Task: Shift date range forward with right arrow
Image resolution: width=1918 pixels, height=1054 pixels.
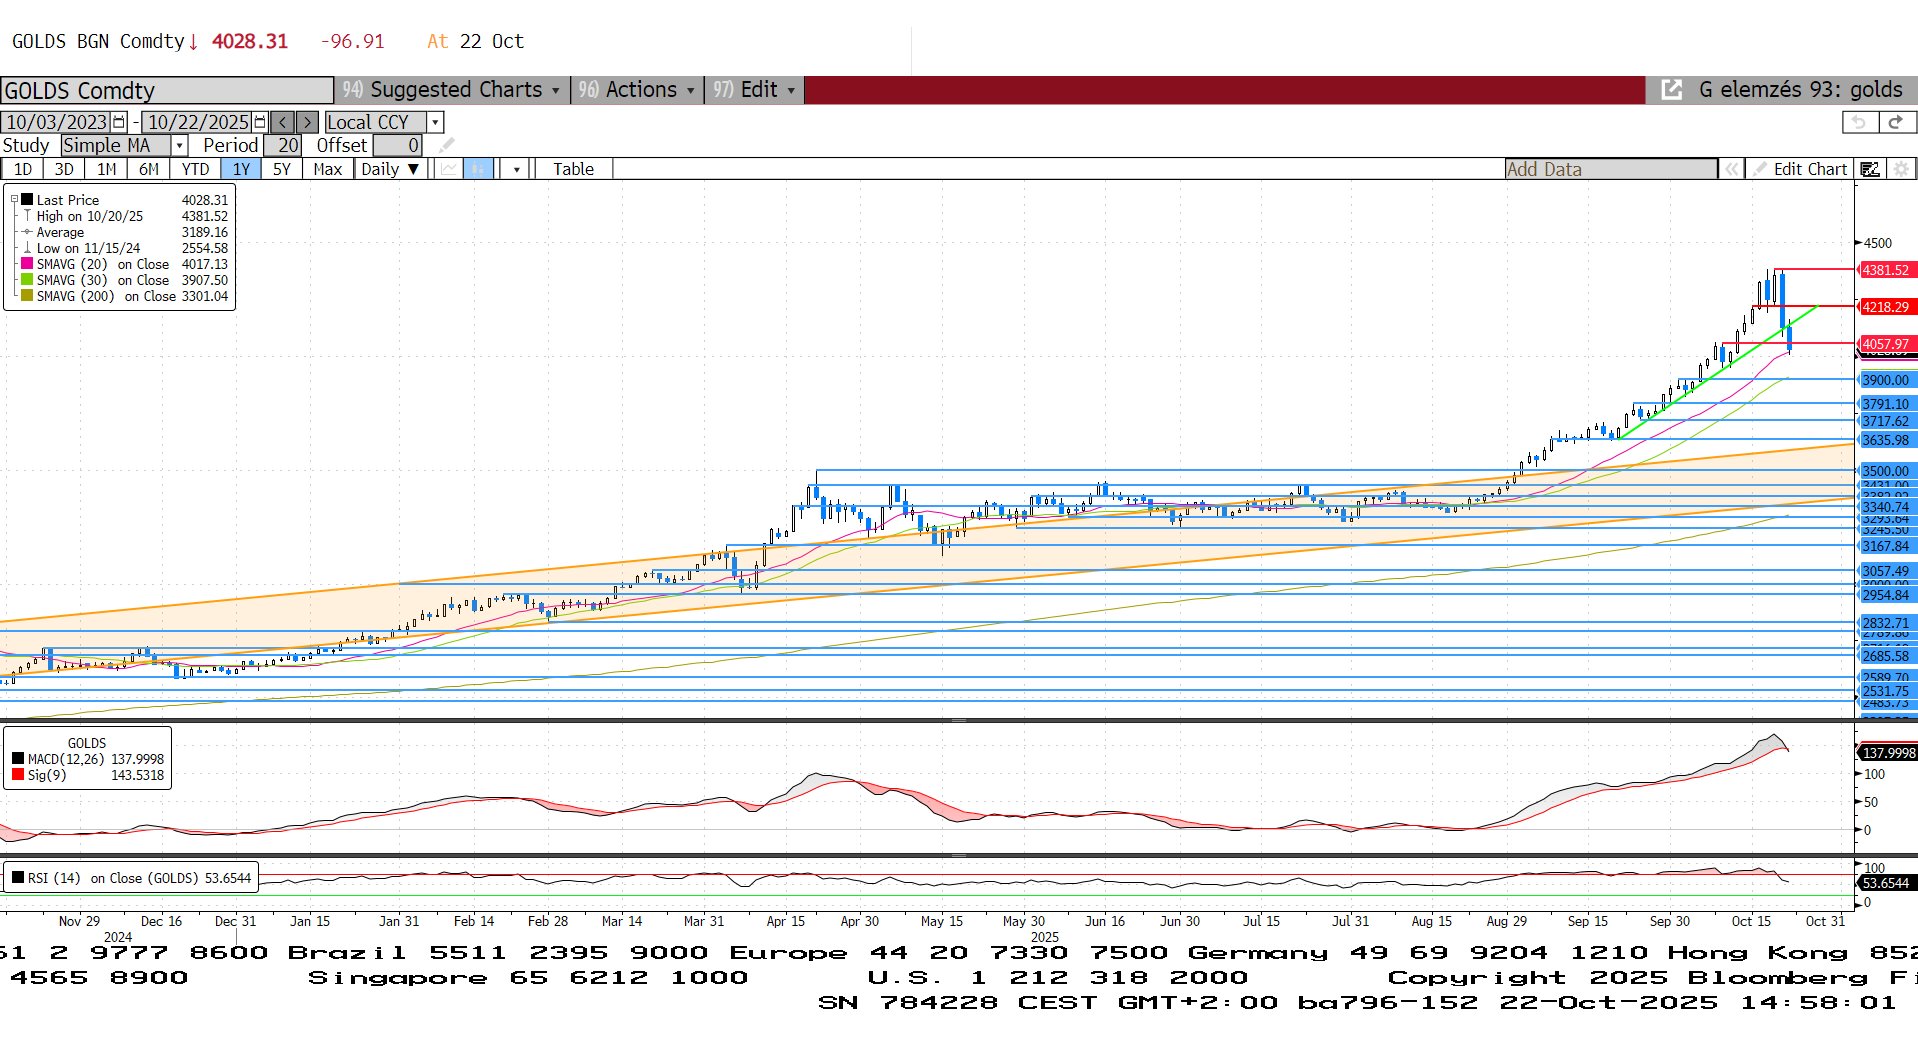Action: [x=308, y=122]
